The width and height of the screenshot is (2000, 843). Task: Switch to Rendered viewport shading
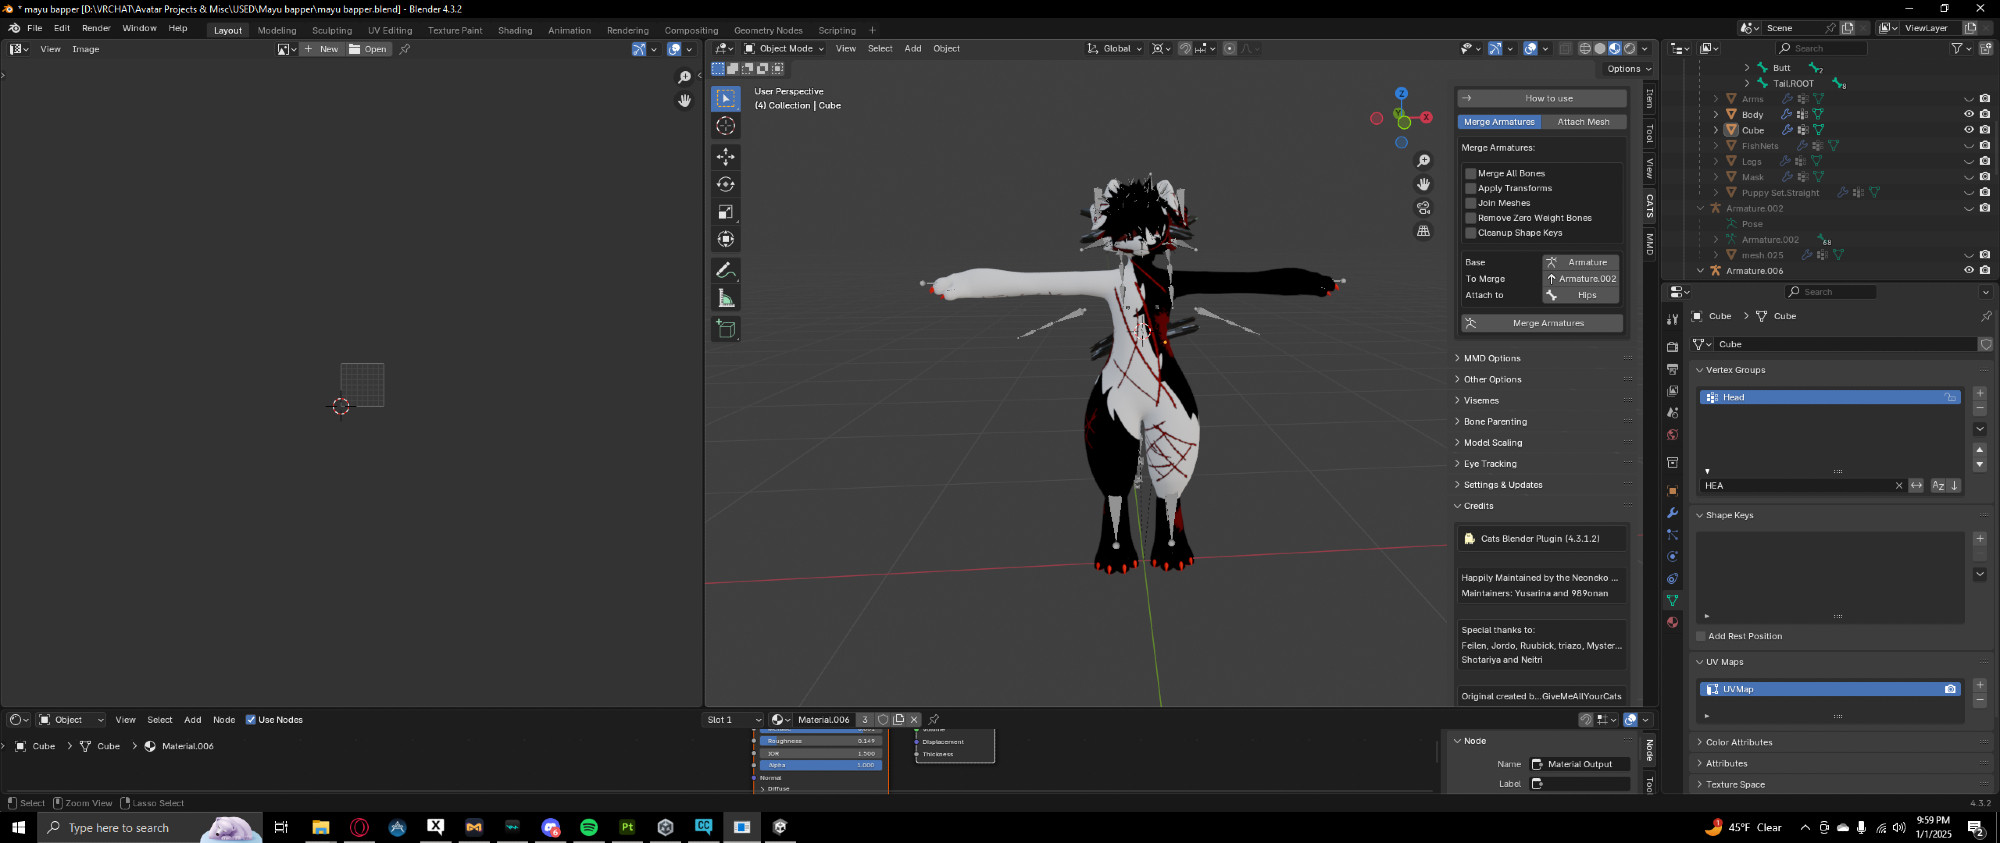tap(1630, 48)
